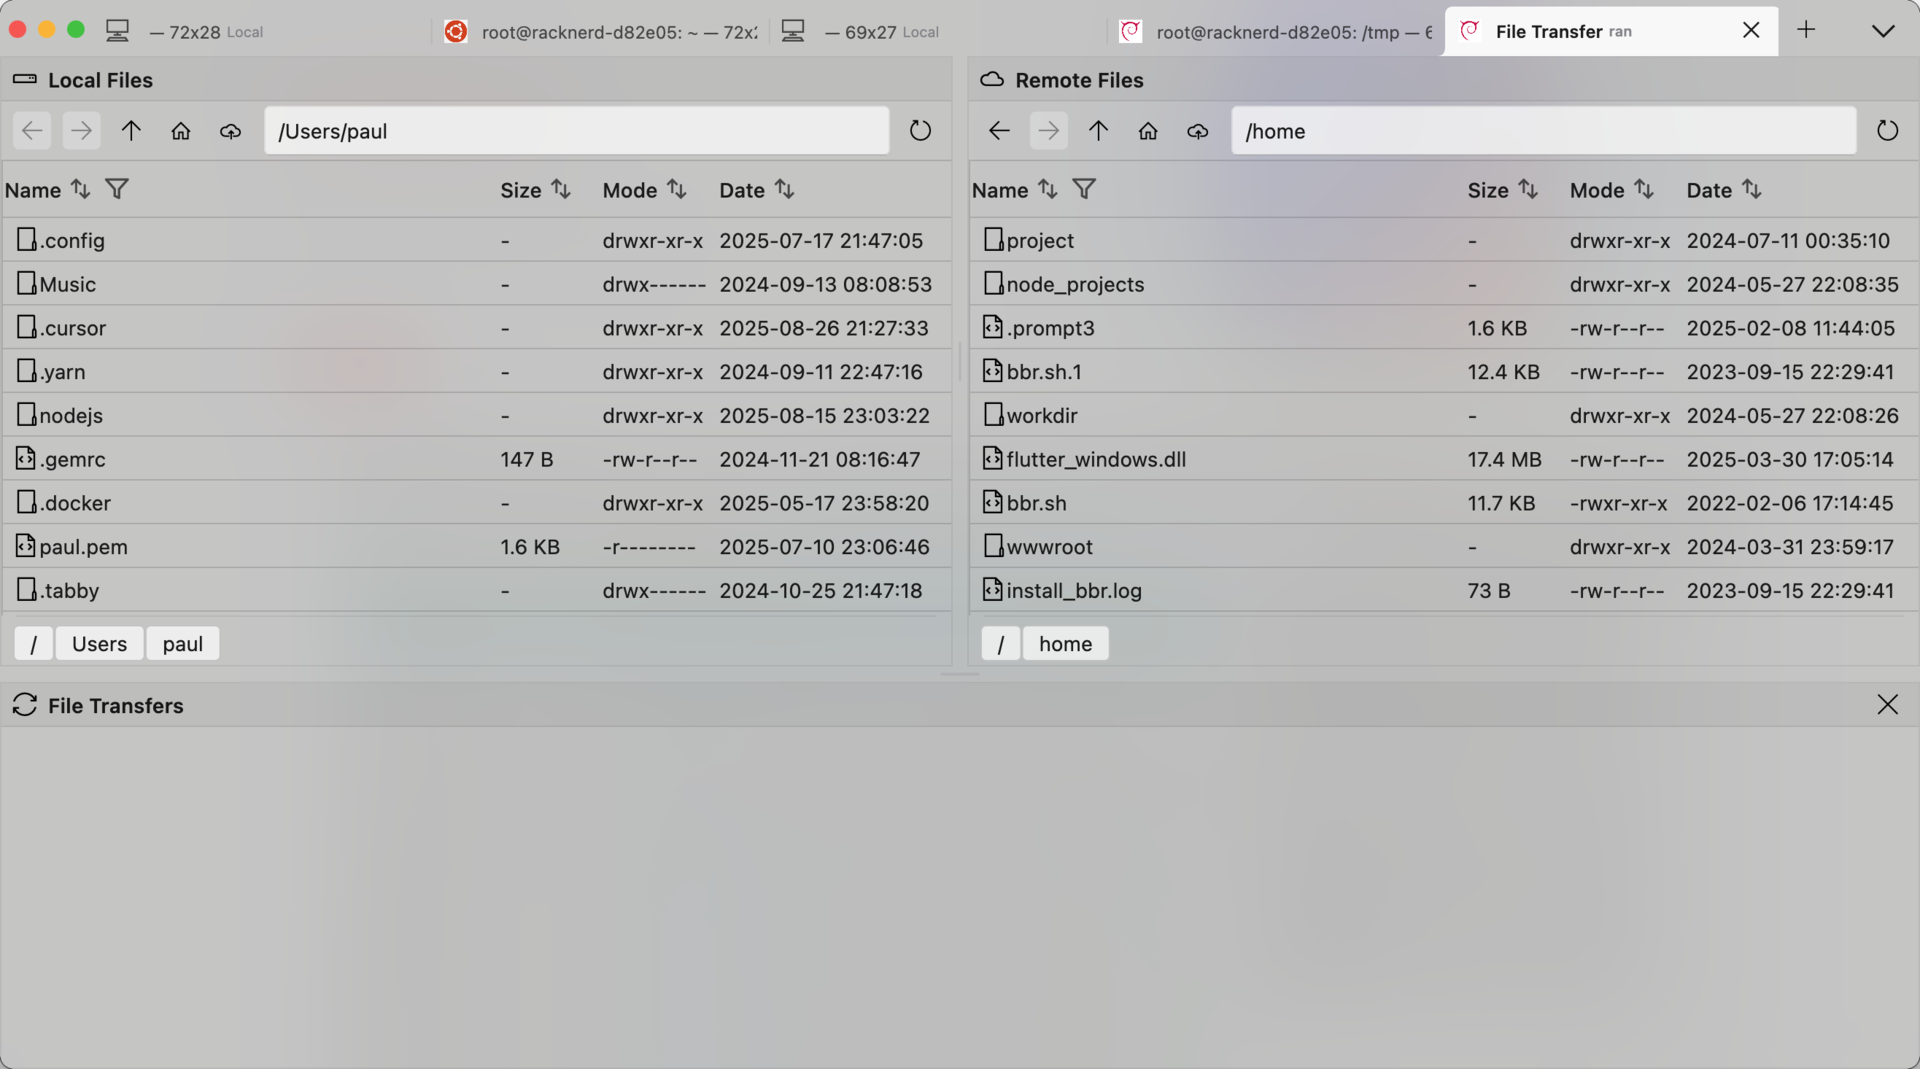This screenshot has height=1069, width=1920.
Task: Select flutter_windows.dll in Remote Files
Action: tap(1096, 459)
